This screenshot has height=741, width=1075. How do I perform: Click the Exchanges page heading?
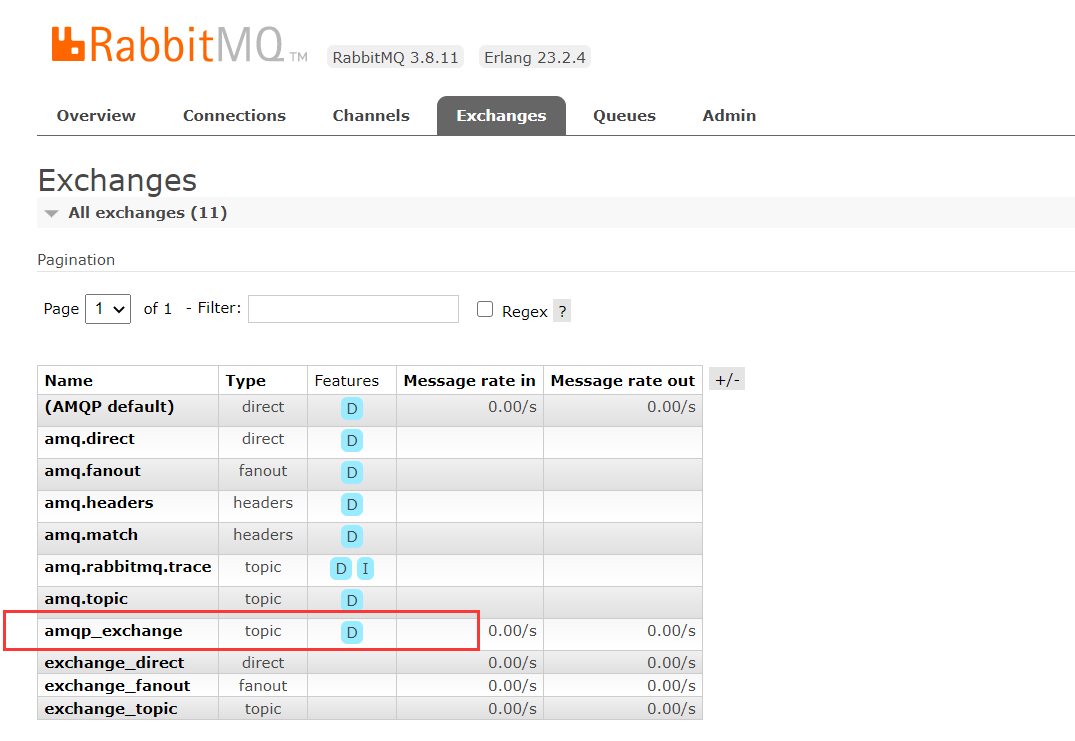coord(117,180)
